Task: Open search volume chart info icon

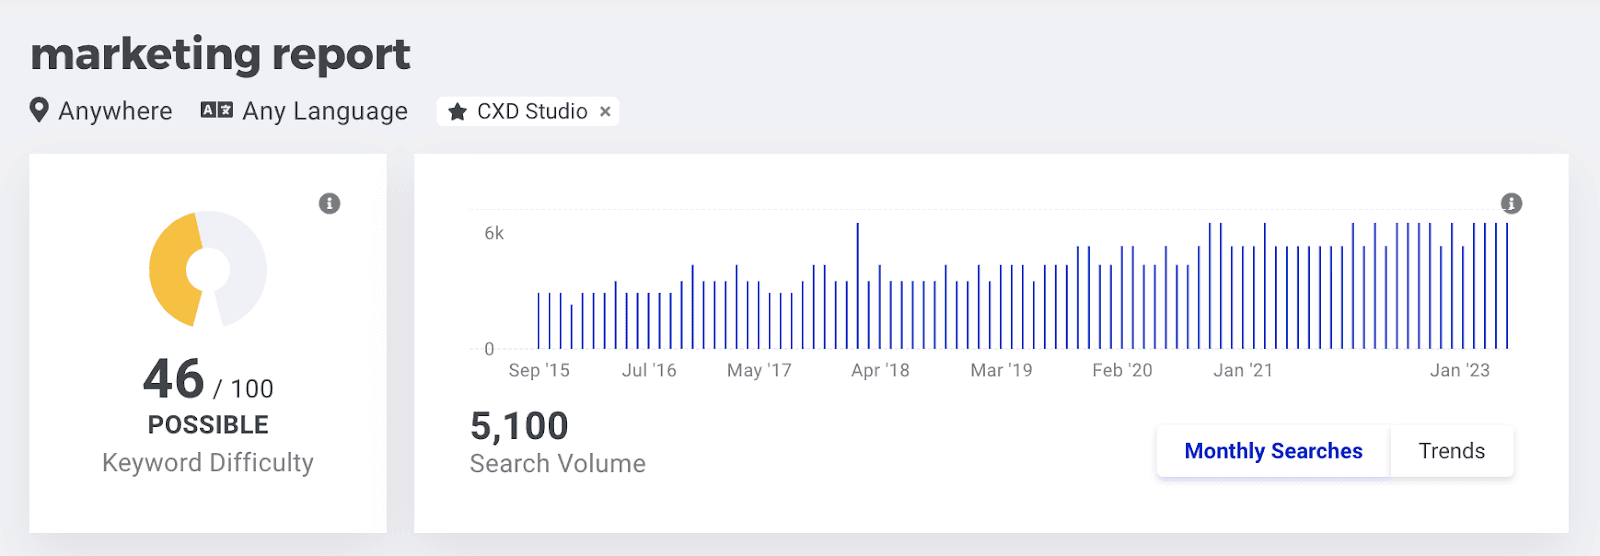Action: (x=1511, y=203)
